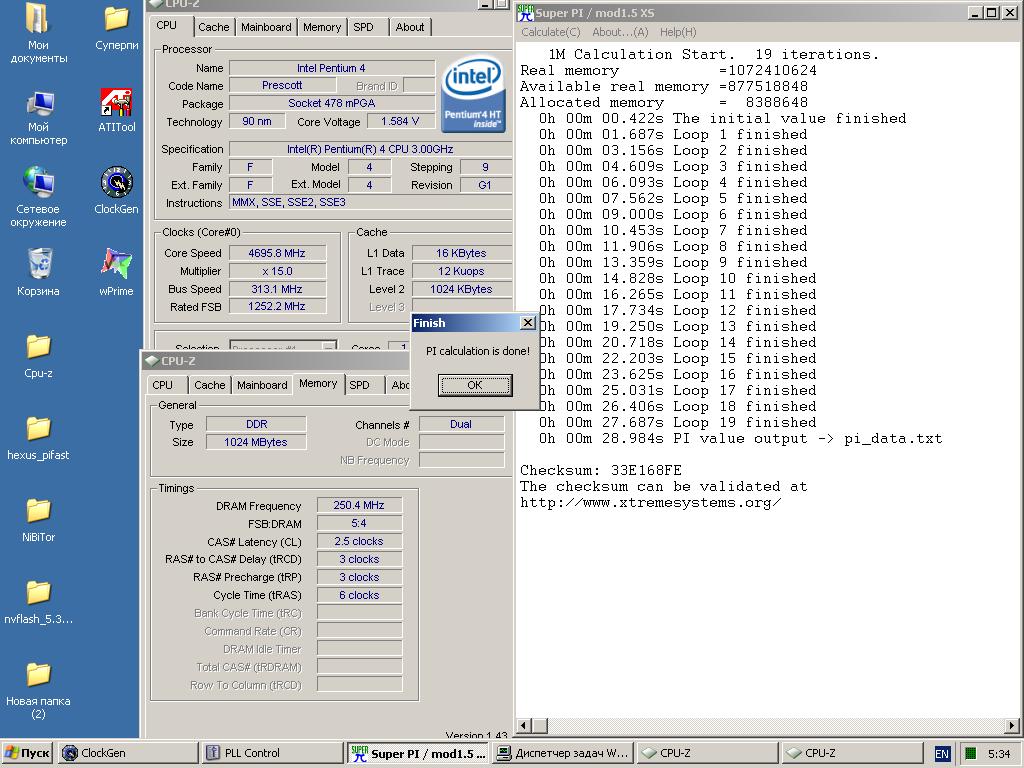1024x768 pixels.
Task: Click the Super PI title bar icon
Action: pos(525,12)
